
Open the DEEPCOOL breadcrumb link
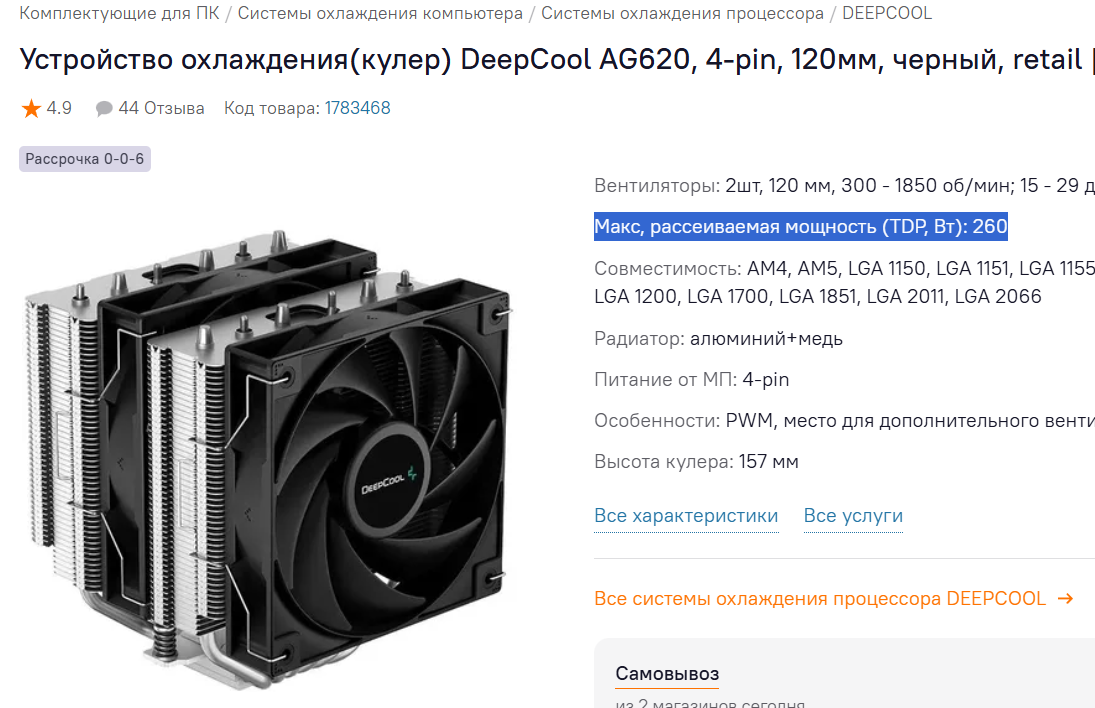click(887, 13)
